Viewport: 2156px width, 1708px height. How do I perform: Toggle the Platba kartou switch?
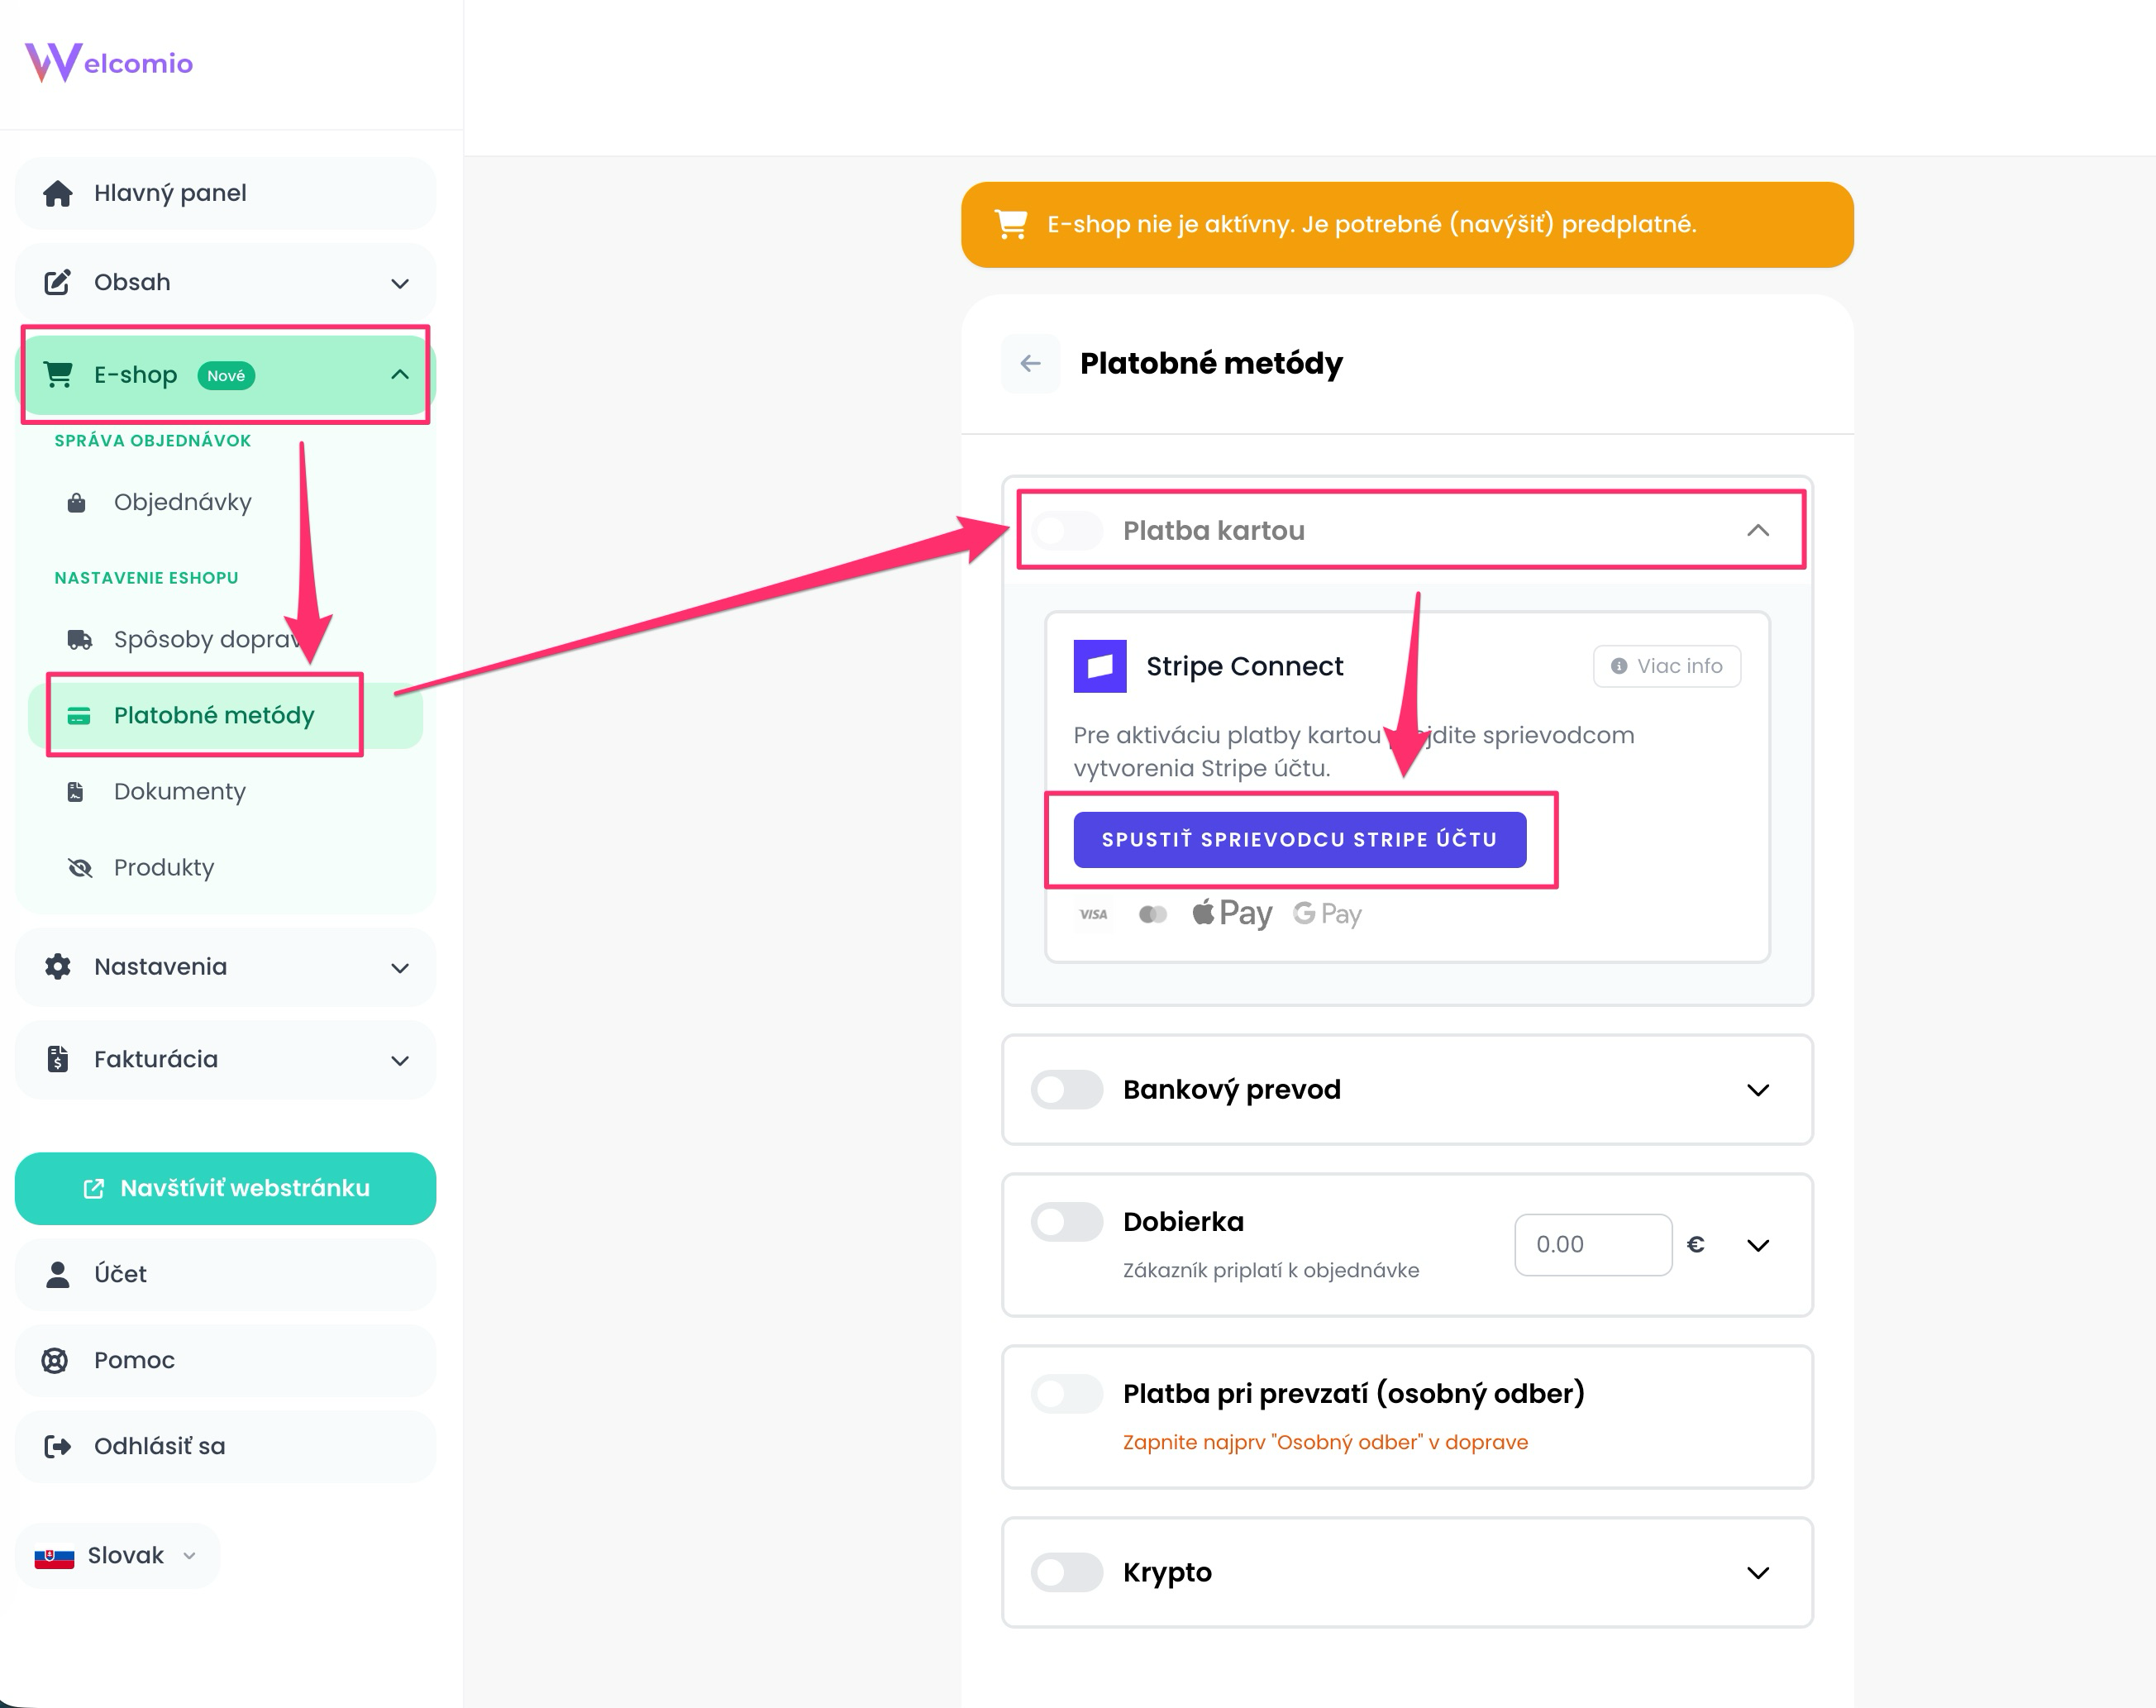coord(1067,530)
